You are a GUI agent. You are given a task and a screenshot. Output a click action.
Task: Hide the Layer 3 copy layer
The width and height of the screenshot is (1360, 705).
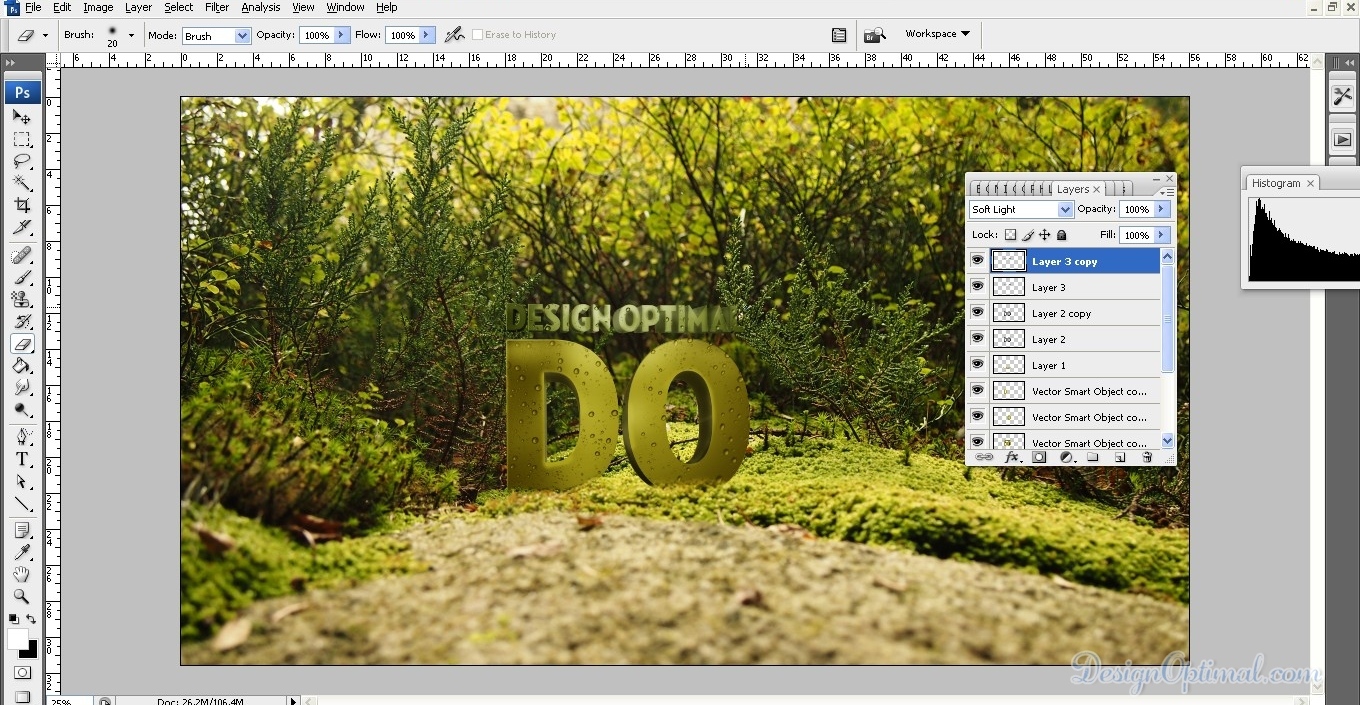pyautogui.click(x=978, y=261)
